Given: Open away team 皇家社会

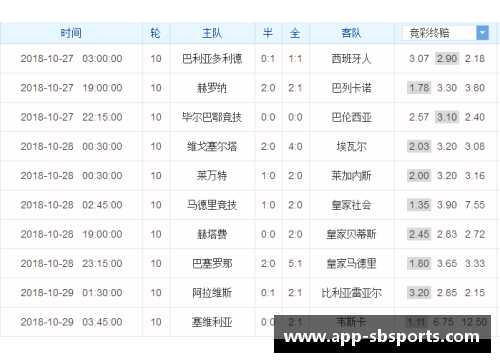Looking at the screenshot, I should [351, 205].
